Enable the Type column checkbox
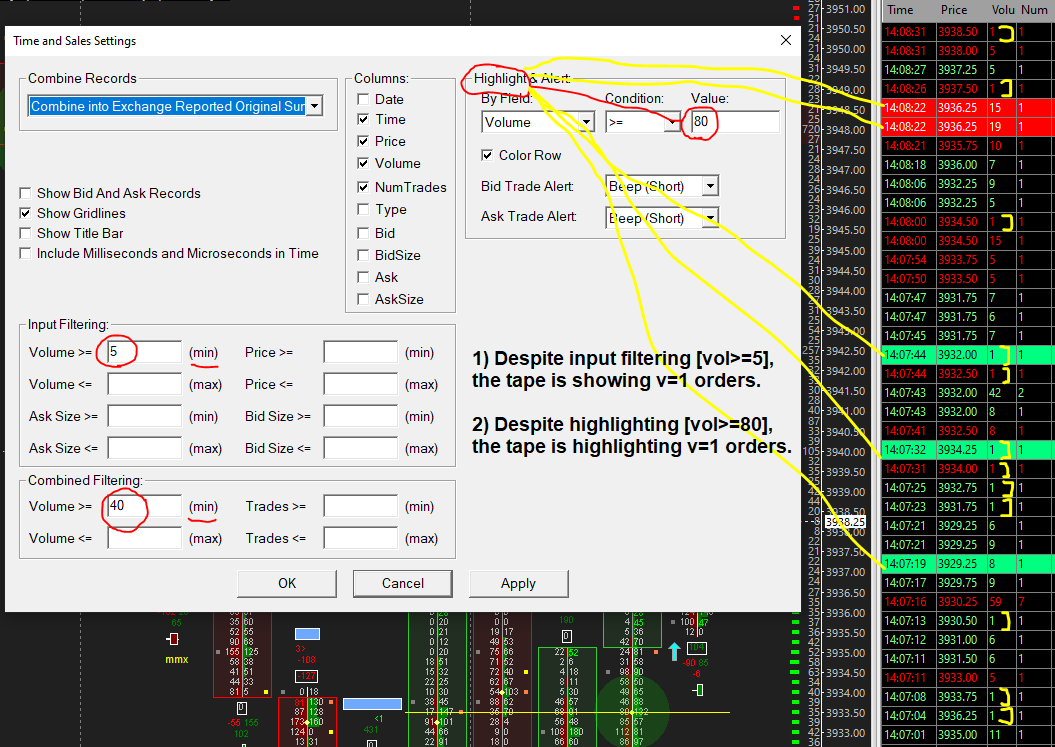The height and width of the screenshot is (747, 1055). click(363, 209)
